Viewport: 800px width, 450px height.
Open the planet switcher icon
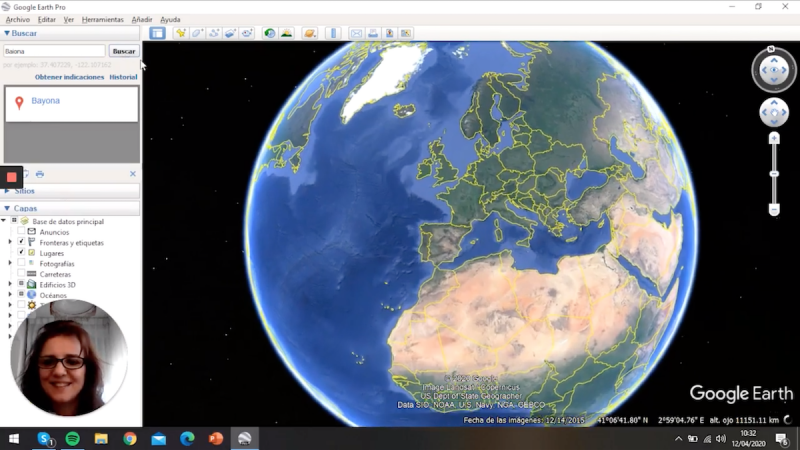point(310,33)
